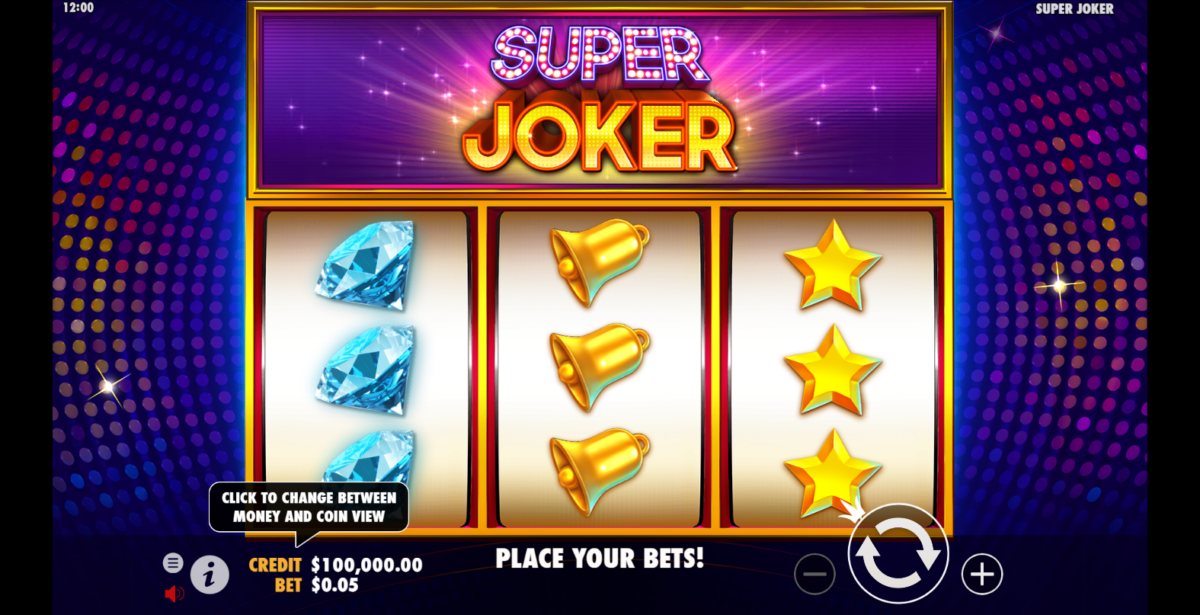This screenshot has height=615, width=1200.
Task: Open the game info (i) icon
Action: click(210, 573)
